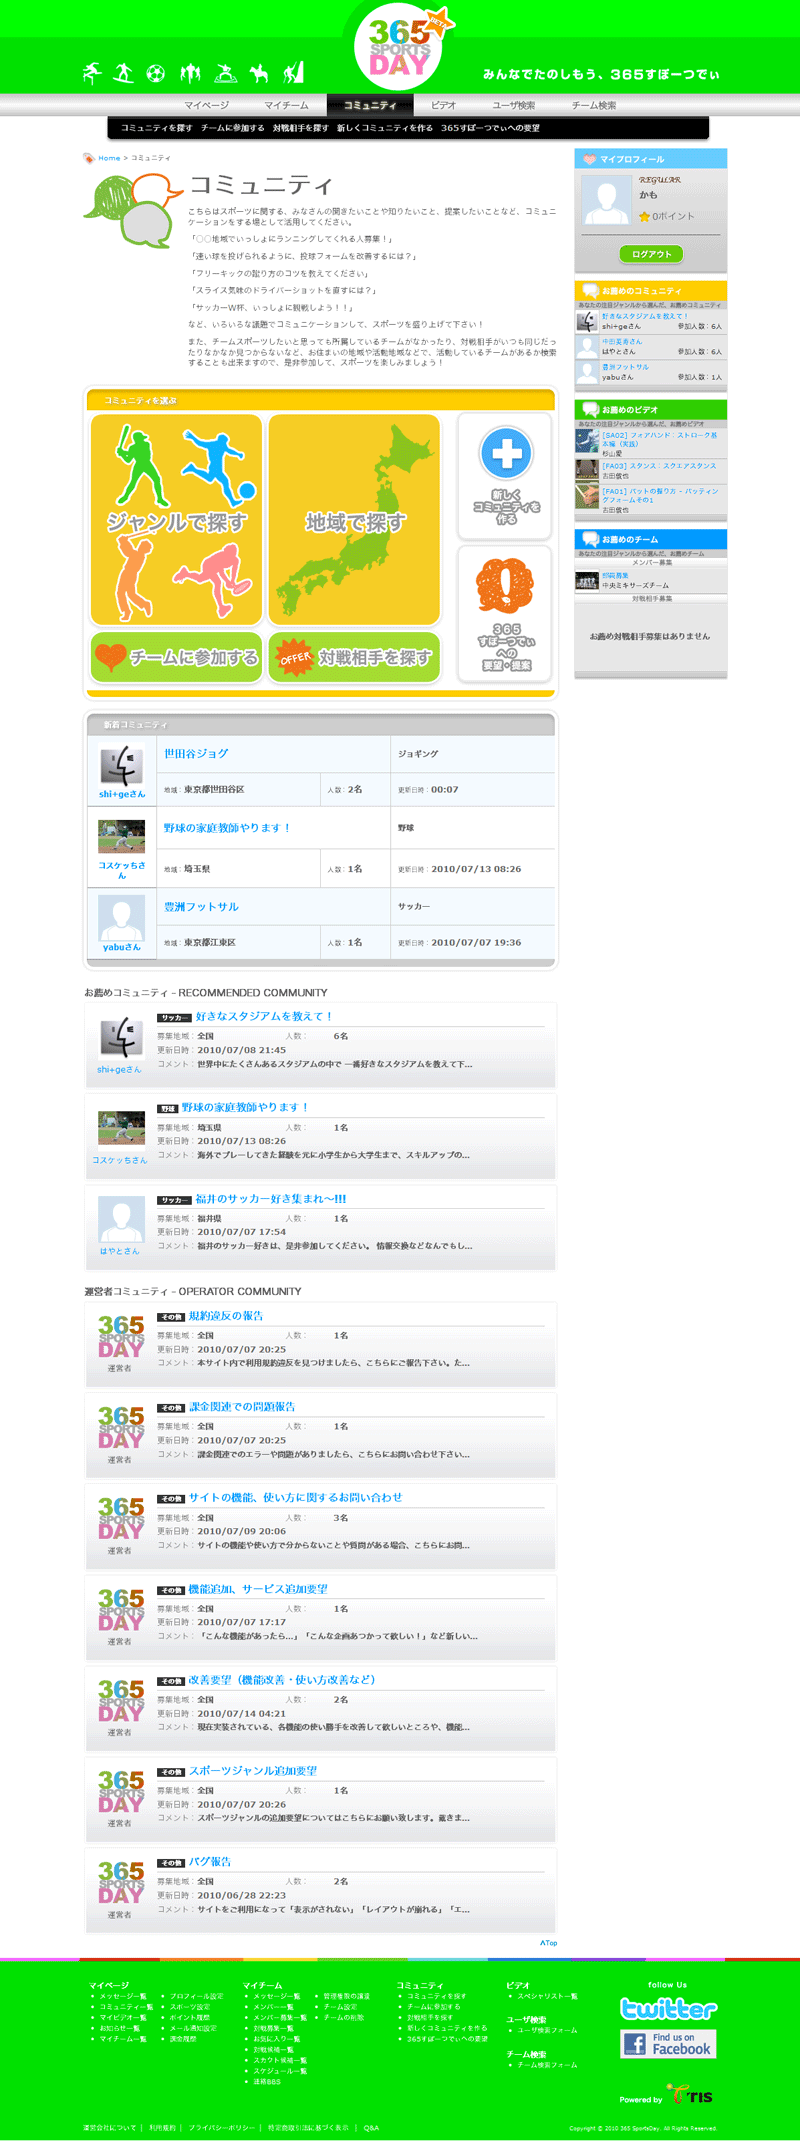Screen dimensions: 800x2141
Task: Open the 世田谷ジョグ community link
Action: click(196, 754)
